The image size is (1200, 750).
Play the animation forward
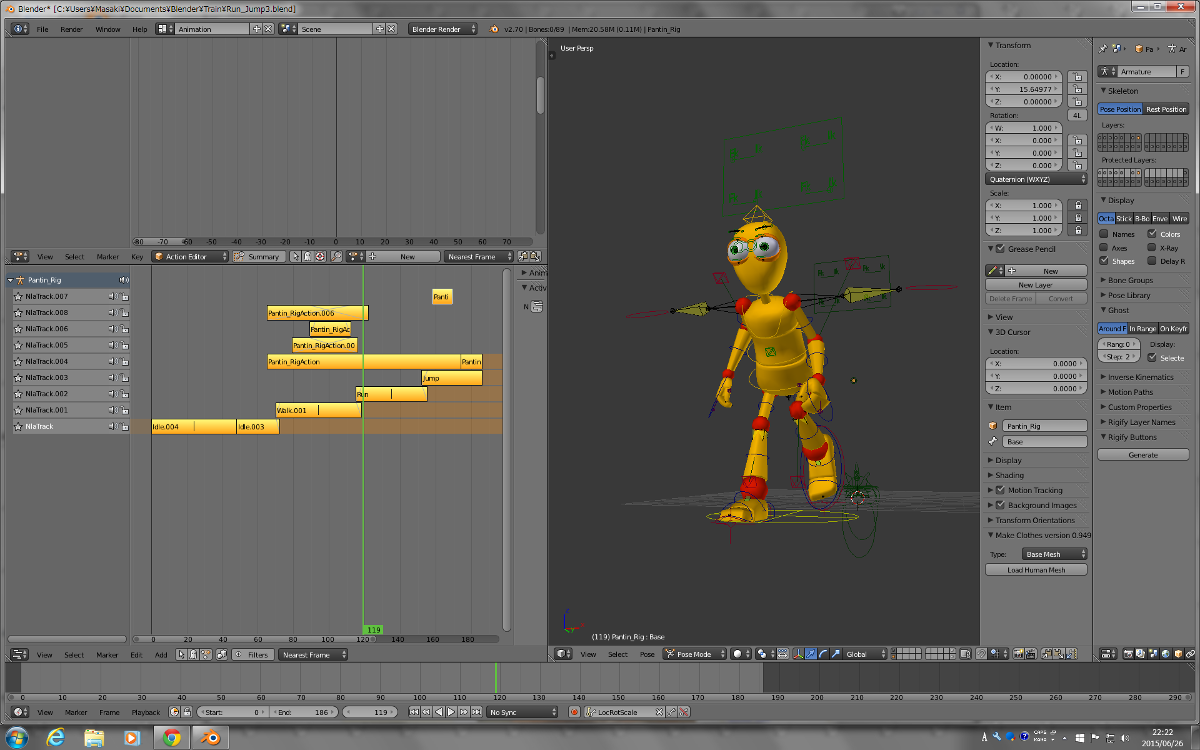[451, 712]
